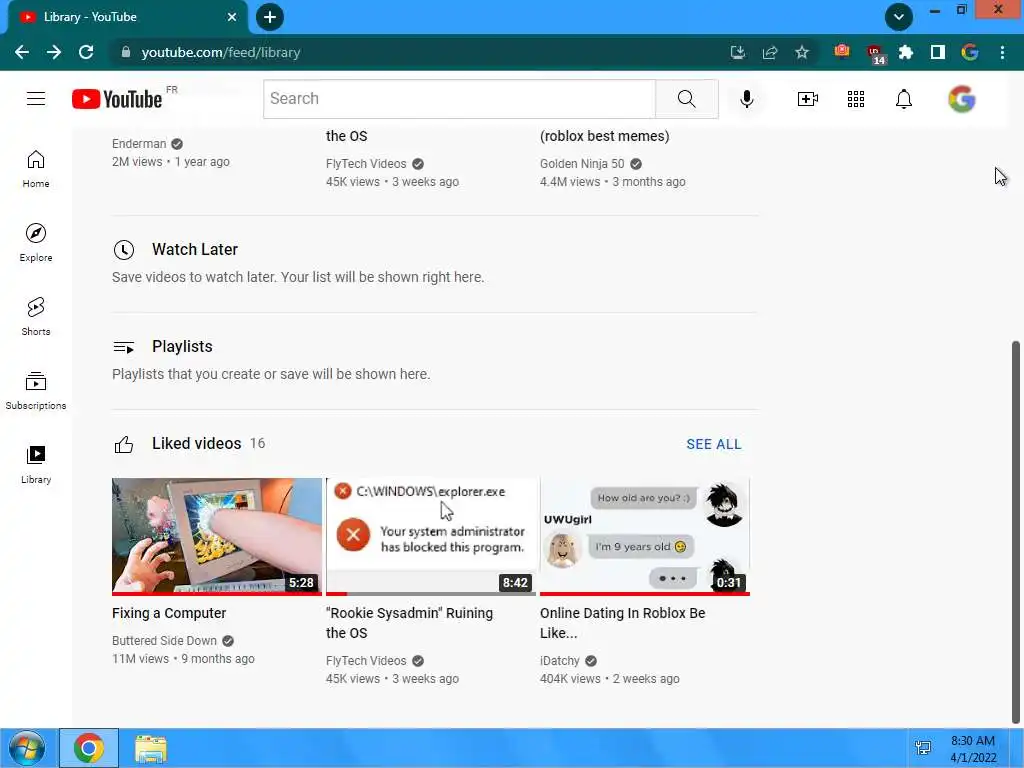Open the YouTube hamburger guide menu

coord(36,99)
